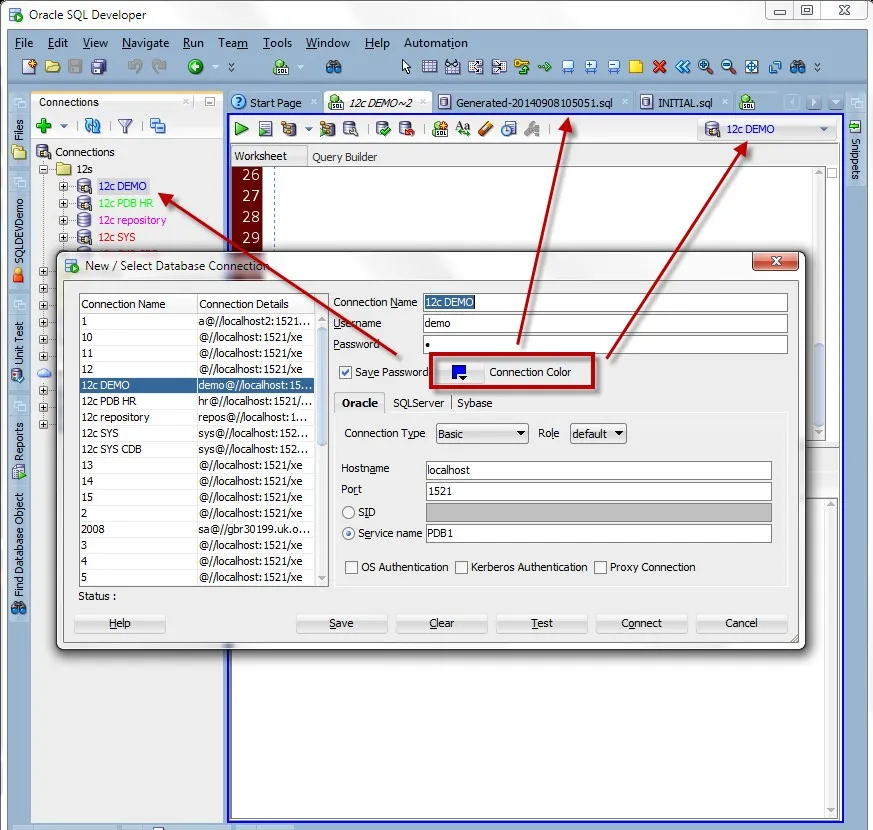Expand the 12c repository tree node
This screenshot has height=830, width=873.
tap(63, 220)
